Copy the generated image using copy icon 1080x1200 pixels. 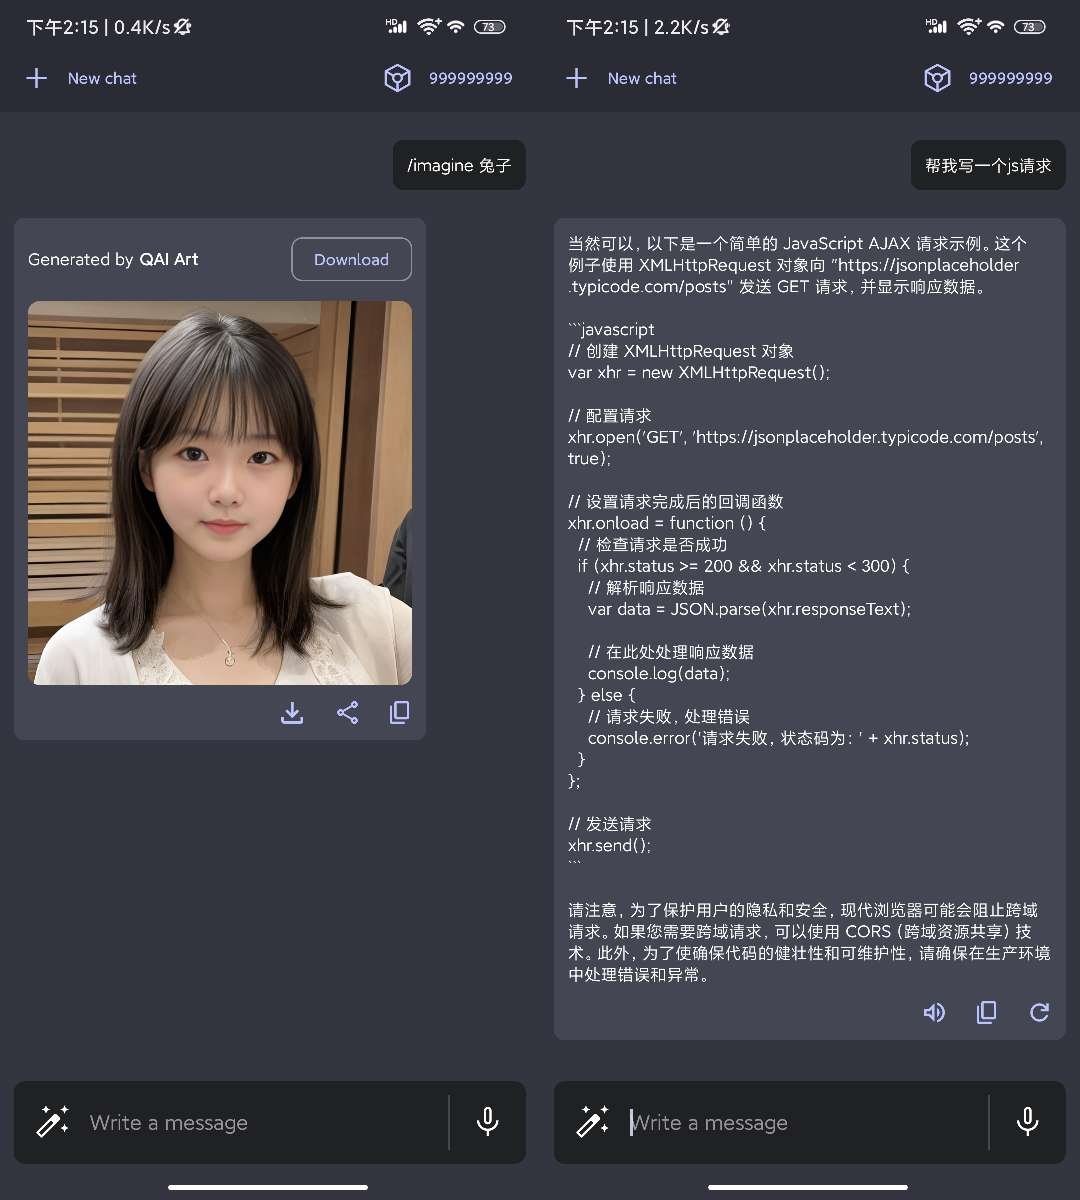[399, 713]
